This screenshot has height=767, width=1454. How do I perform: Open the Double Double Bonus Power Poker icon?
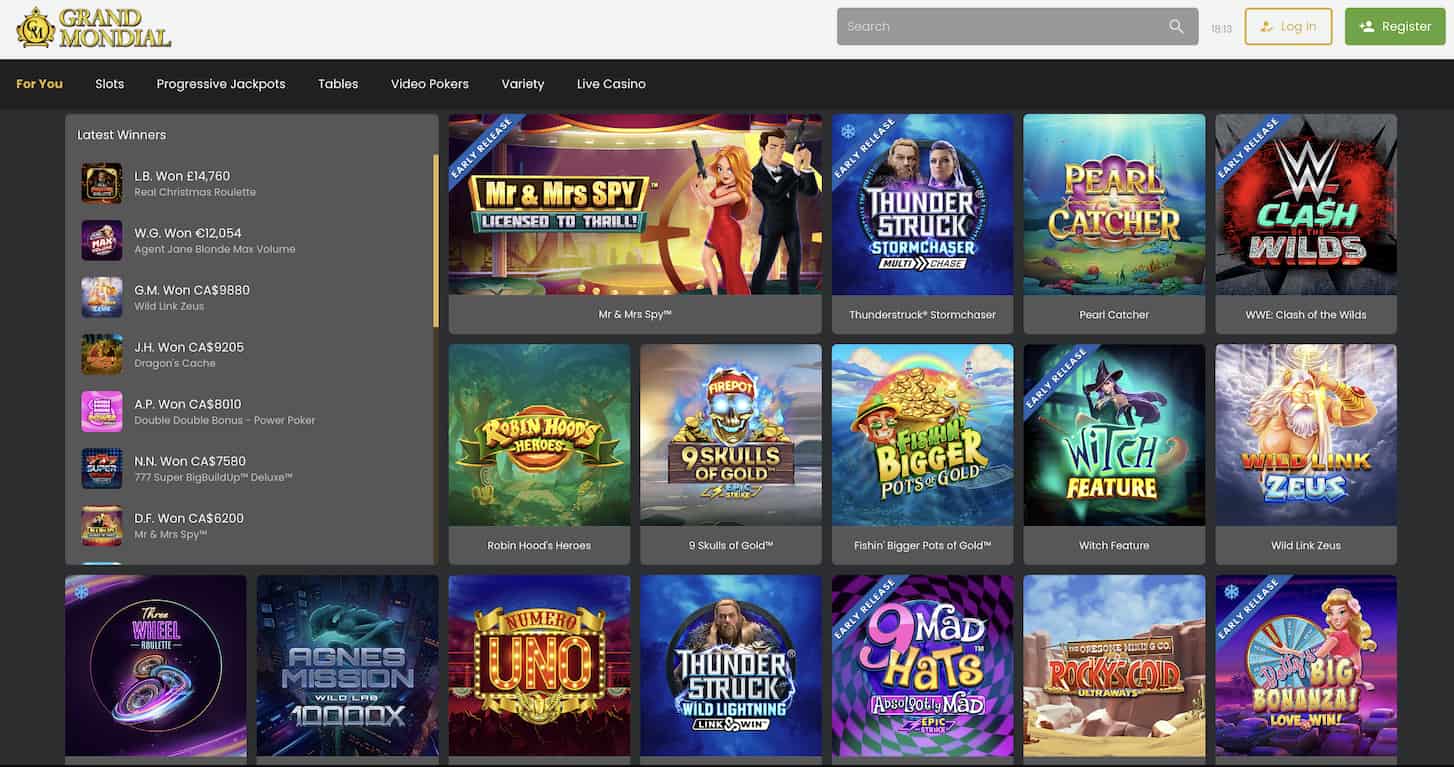tap(102, 411)
